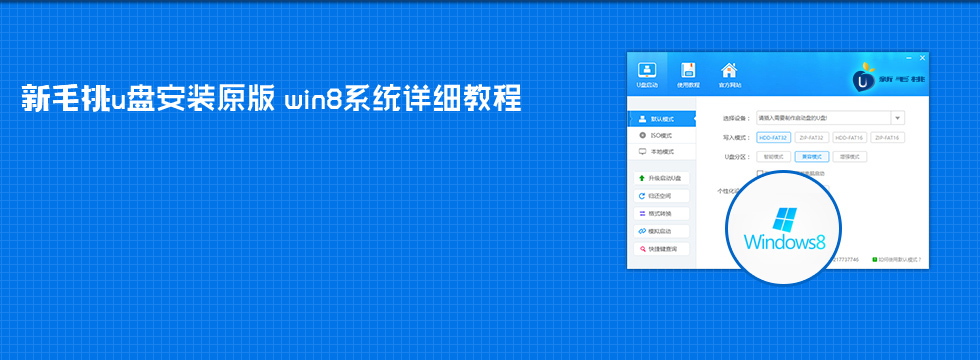Viewport: 980px width, 360px height.
Task: Open the U盘启动 toolbar icon
Action: tap(647, 70)
